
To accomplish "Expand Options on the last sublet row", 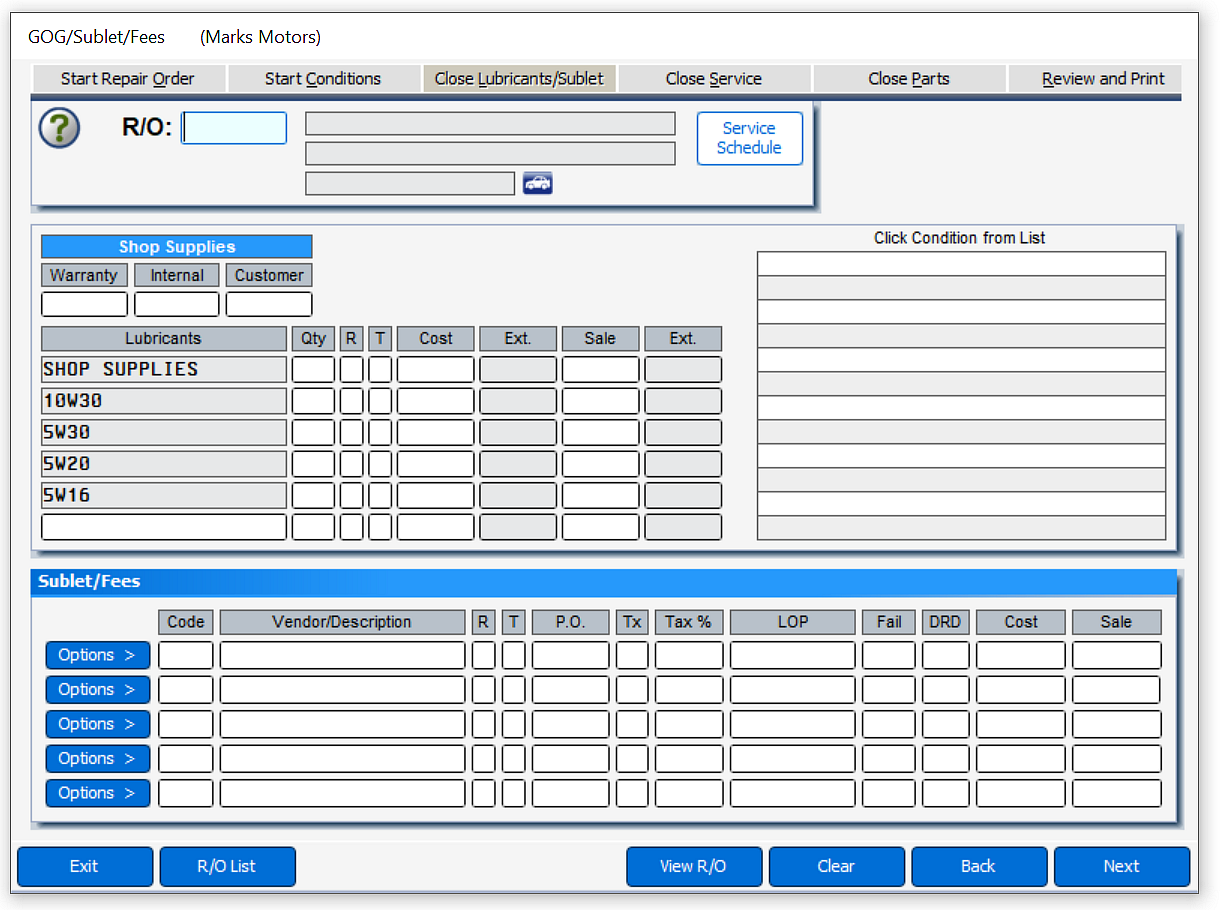I will click(97, 793).
